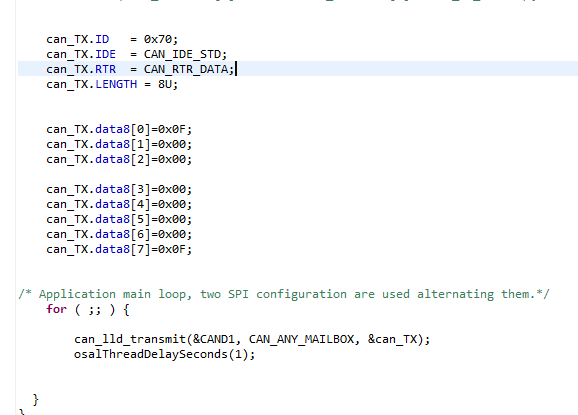Click the &can_TX argument
Image resolution: width=578 pixels, height=415 pixels.
coord(392,339)
